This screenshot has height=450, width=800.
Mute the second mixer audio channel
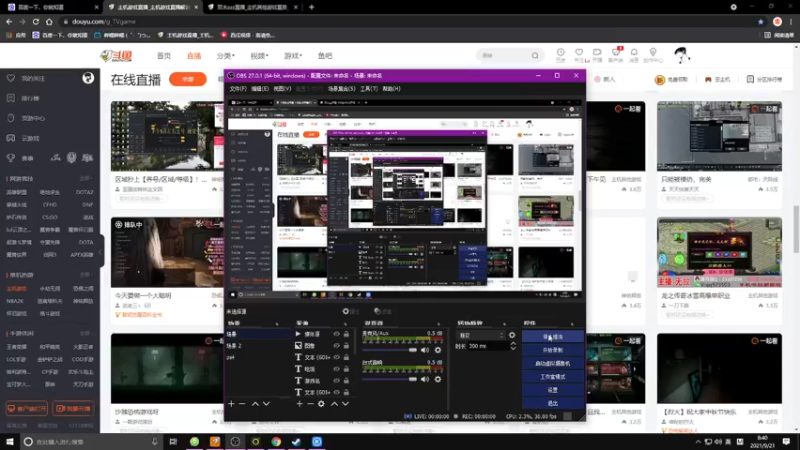coord(425,379)
